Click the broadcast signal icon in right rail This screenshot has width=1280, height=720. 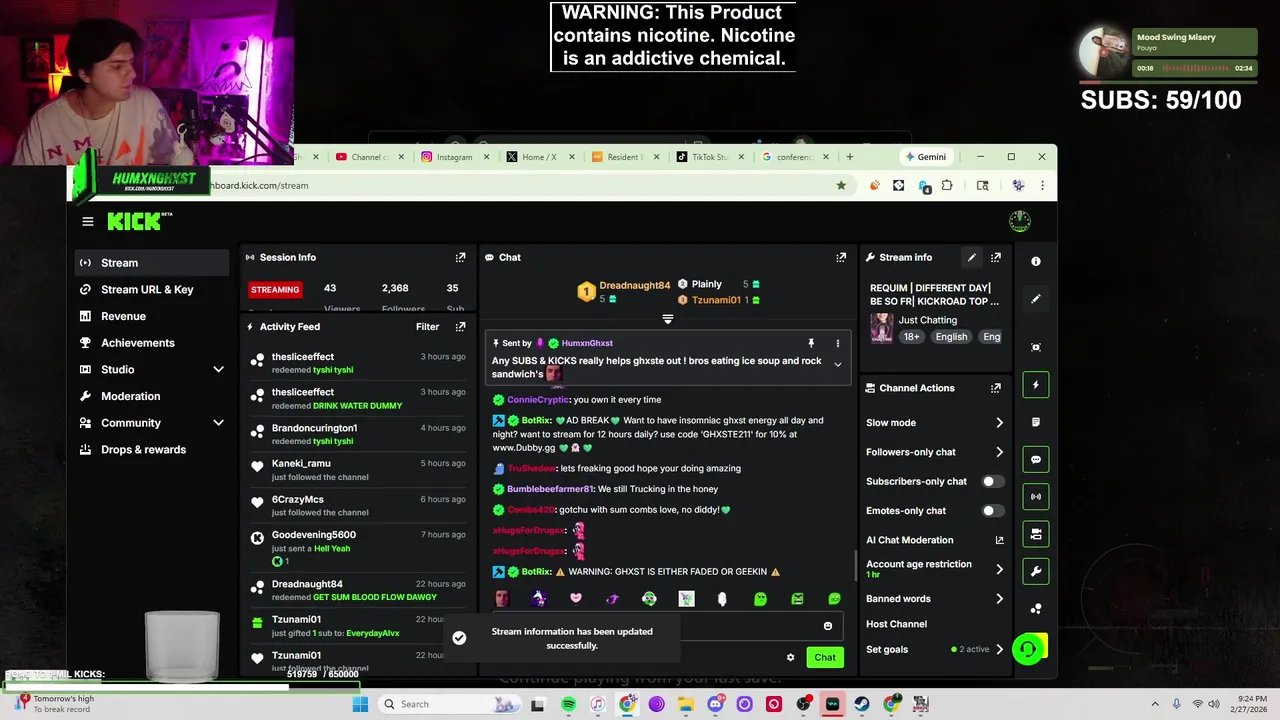(1036, 496)
